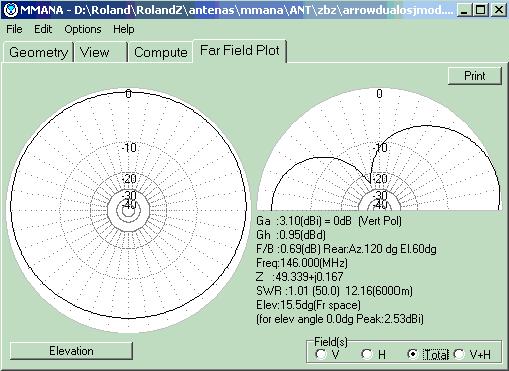
Task: Click the SWR result text line
Action: click(334, 291)
